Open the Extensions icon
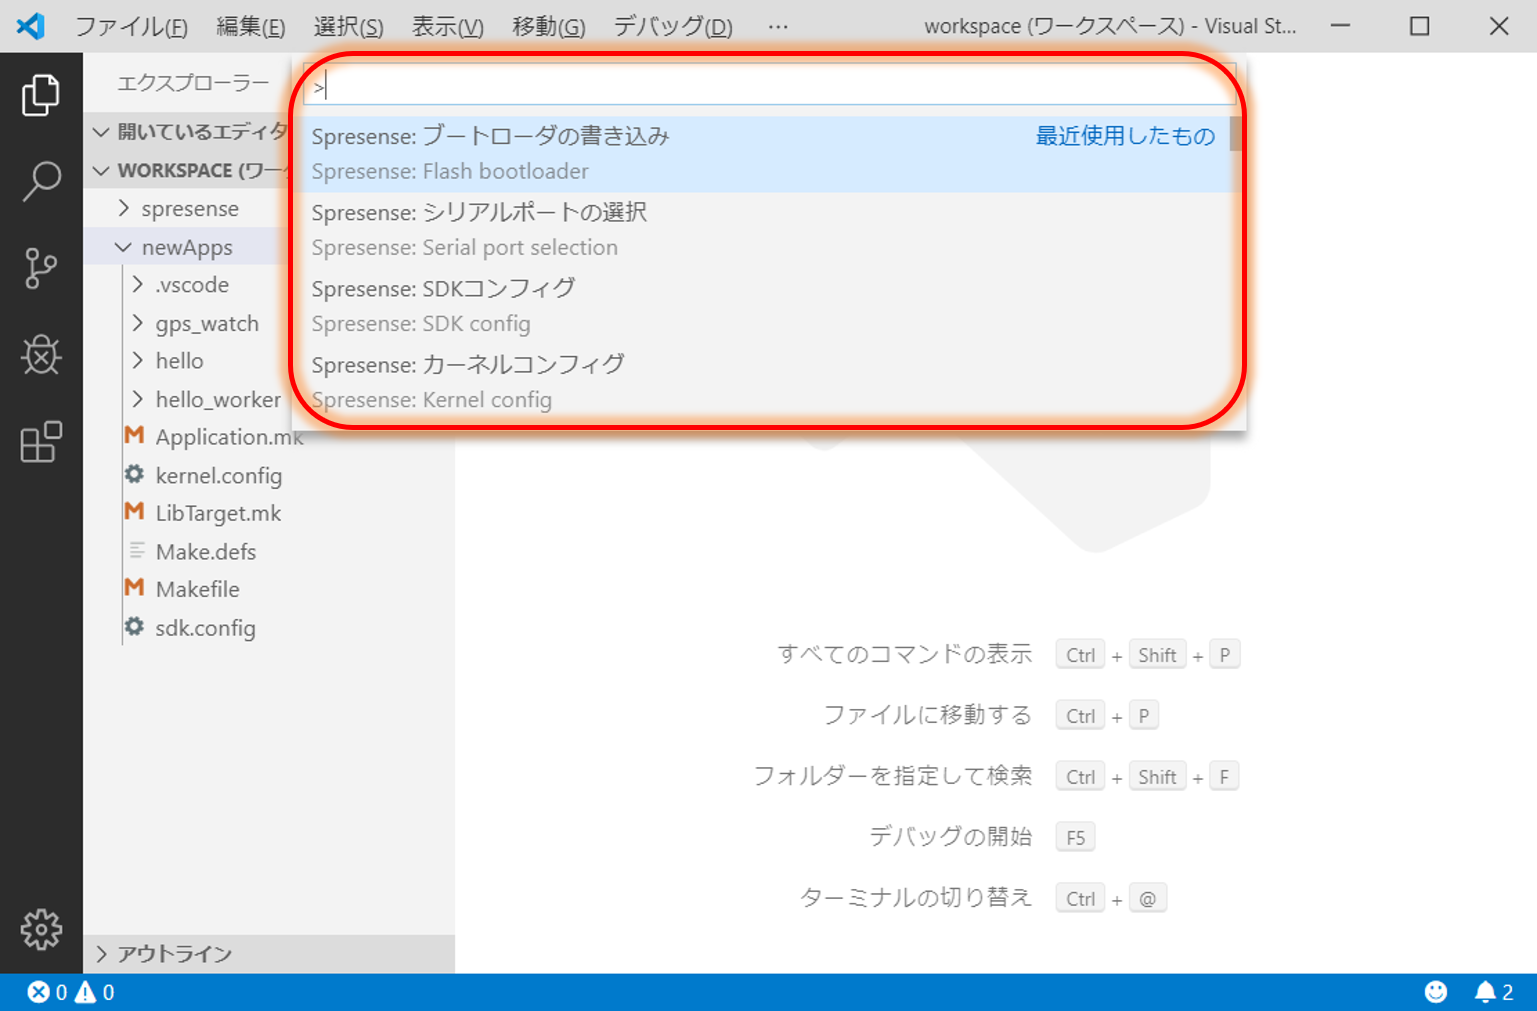 coord(41,442)
